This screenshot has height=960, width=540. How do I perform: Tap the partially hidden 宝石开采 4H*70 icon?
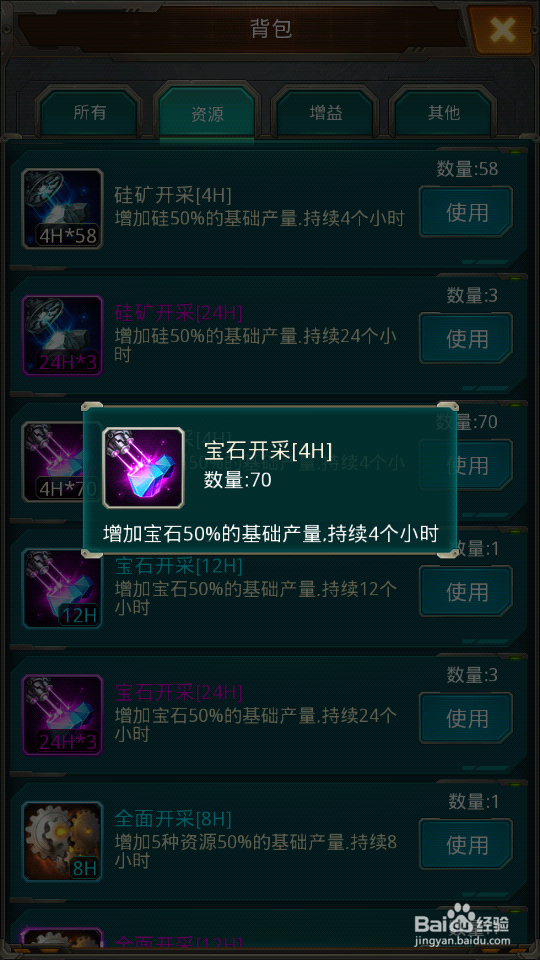tap(53, 462)
